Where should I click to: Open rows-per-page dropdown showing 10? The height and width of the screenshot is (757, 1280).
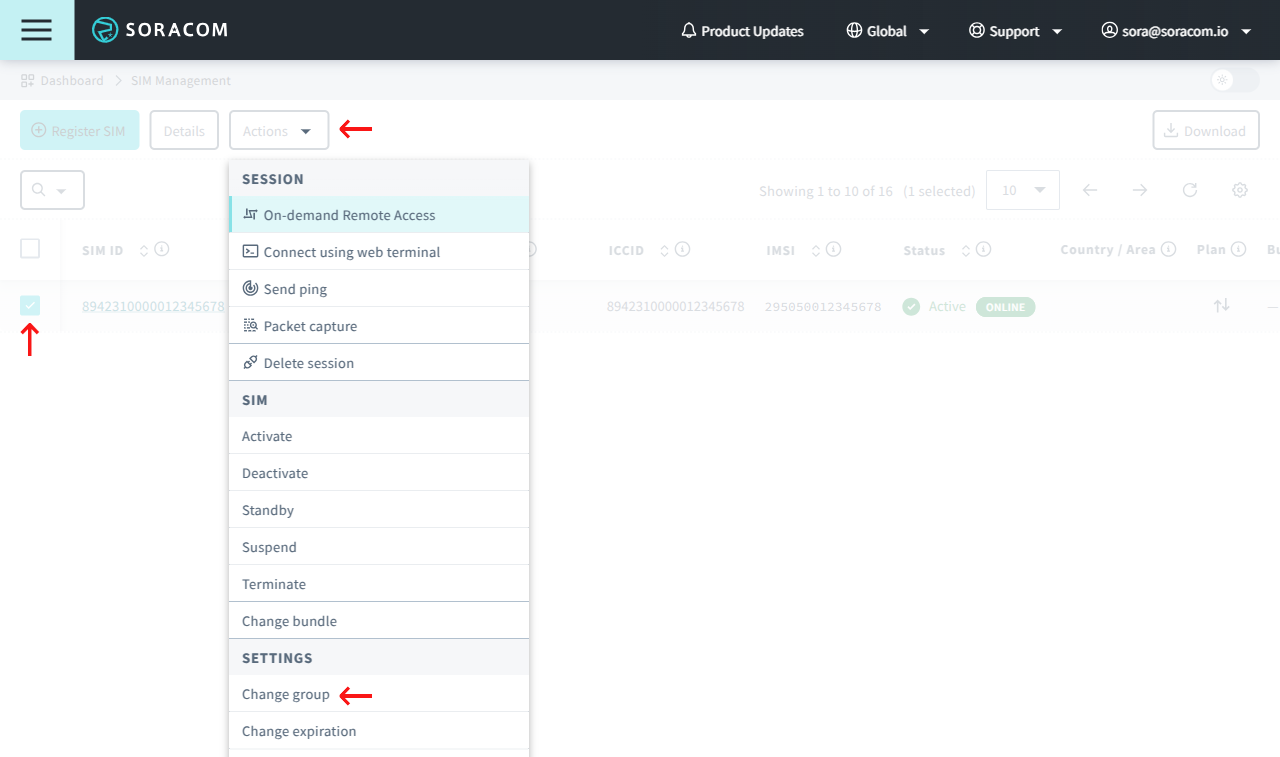1022,190
